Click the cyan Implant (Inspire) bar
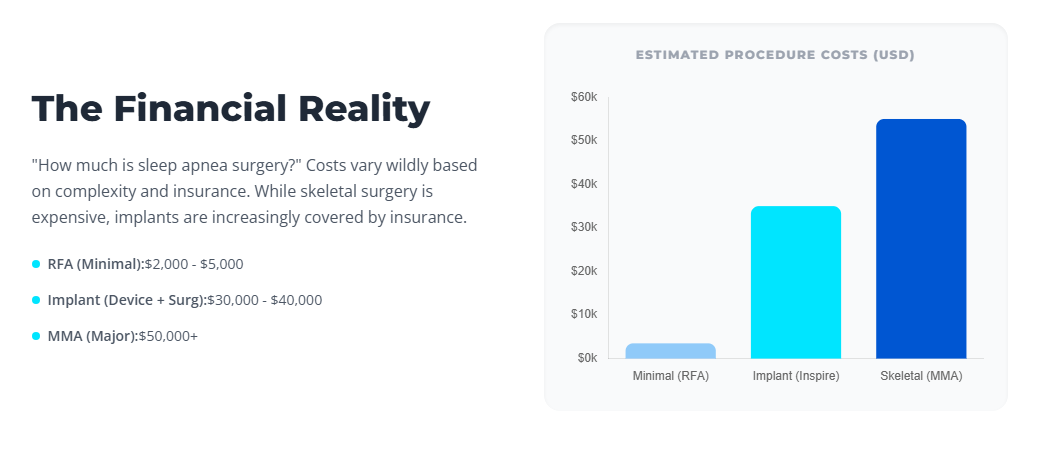 [x=795, y=282]
